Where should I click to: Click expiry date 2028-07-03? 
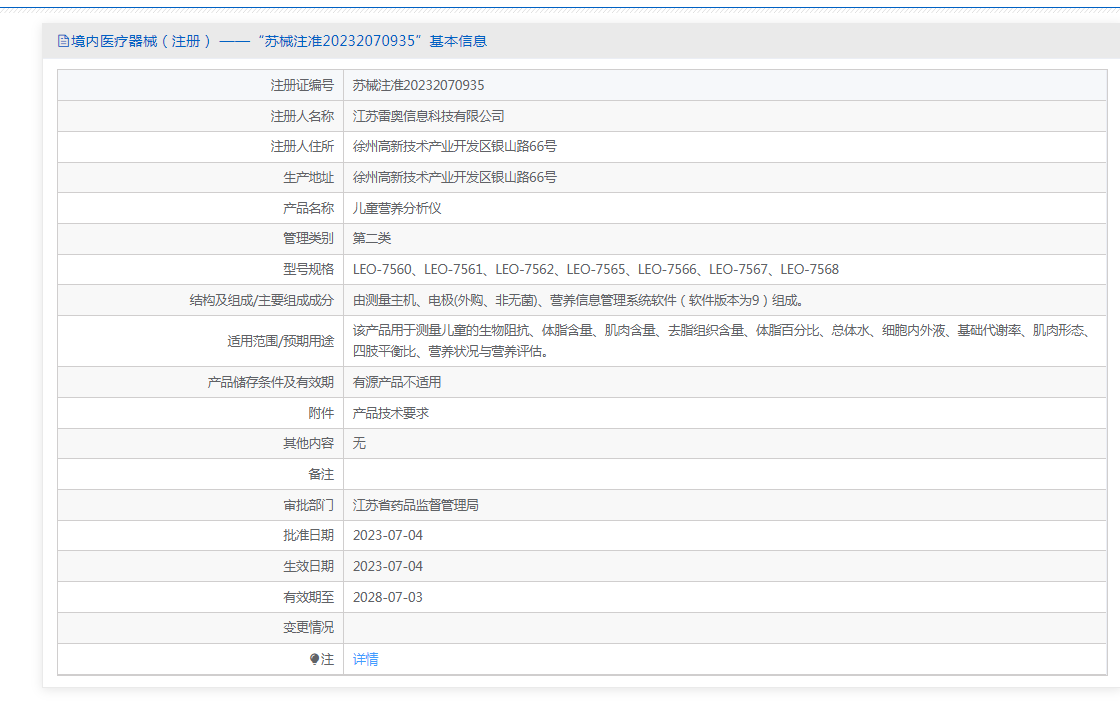388,597
